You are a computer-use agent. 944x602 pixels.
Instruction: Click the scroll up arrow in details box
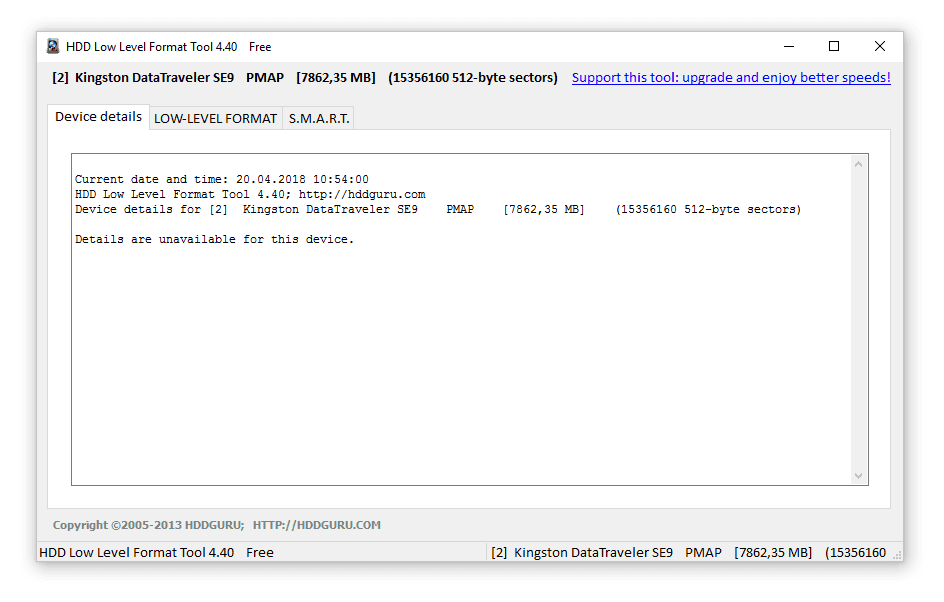[859, 164]
